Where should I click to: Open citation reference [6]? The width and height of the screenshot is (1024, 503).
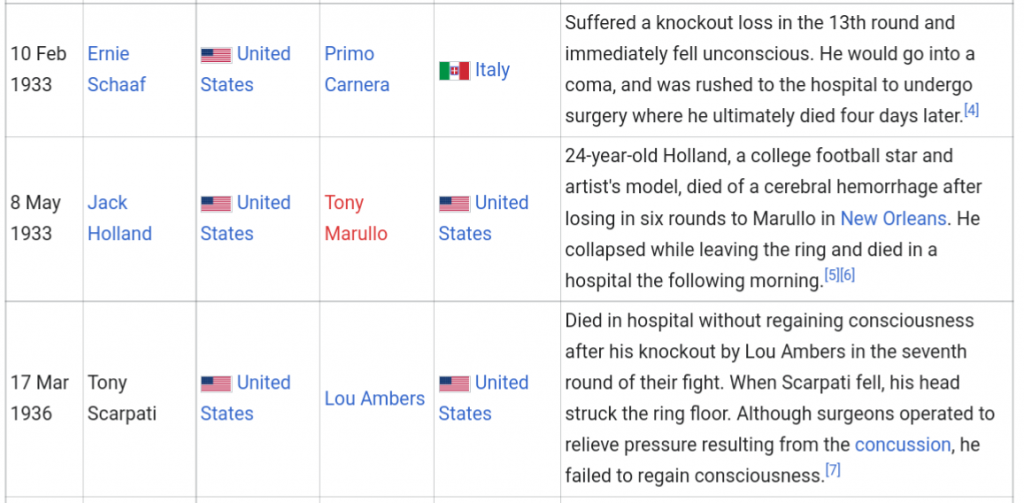[847, 275]
